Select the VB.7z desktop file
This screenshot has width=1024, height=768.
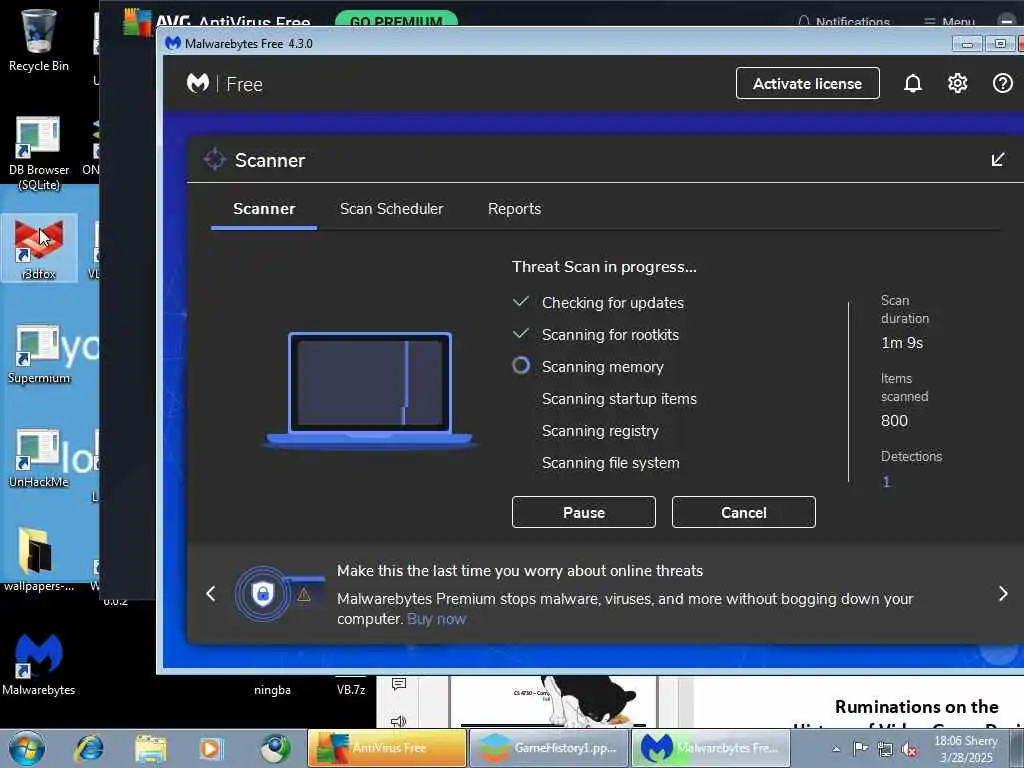[351, 690]
